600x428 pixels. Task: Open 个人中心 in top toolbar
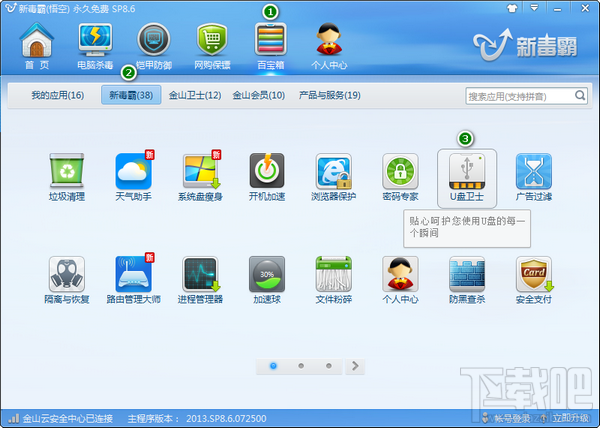pos(329,47)
